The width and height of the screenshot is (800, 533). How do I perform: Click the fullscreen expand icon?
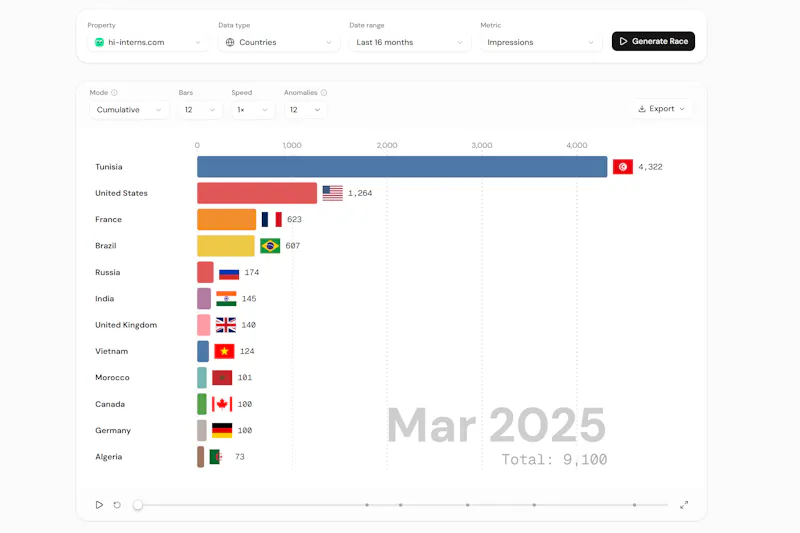tap(684, 505)
